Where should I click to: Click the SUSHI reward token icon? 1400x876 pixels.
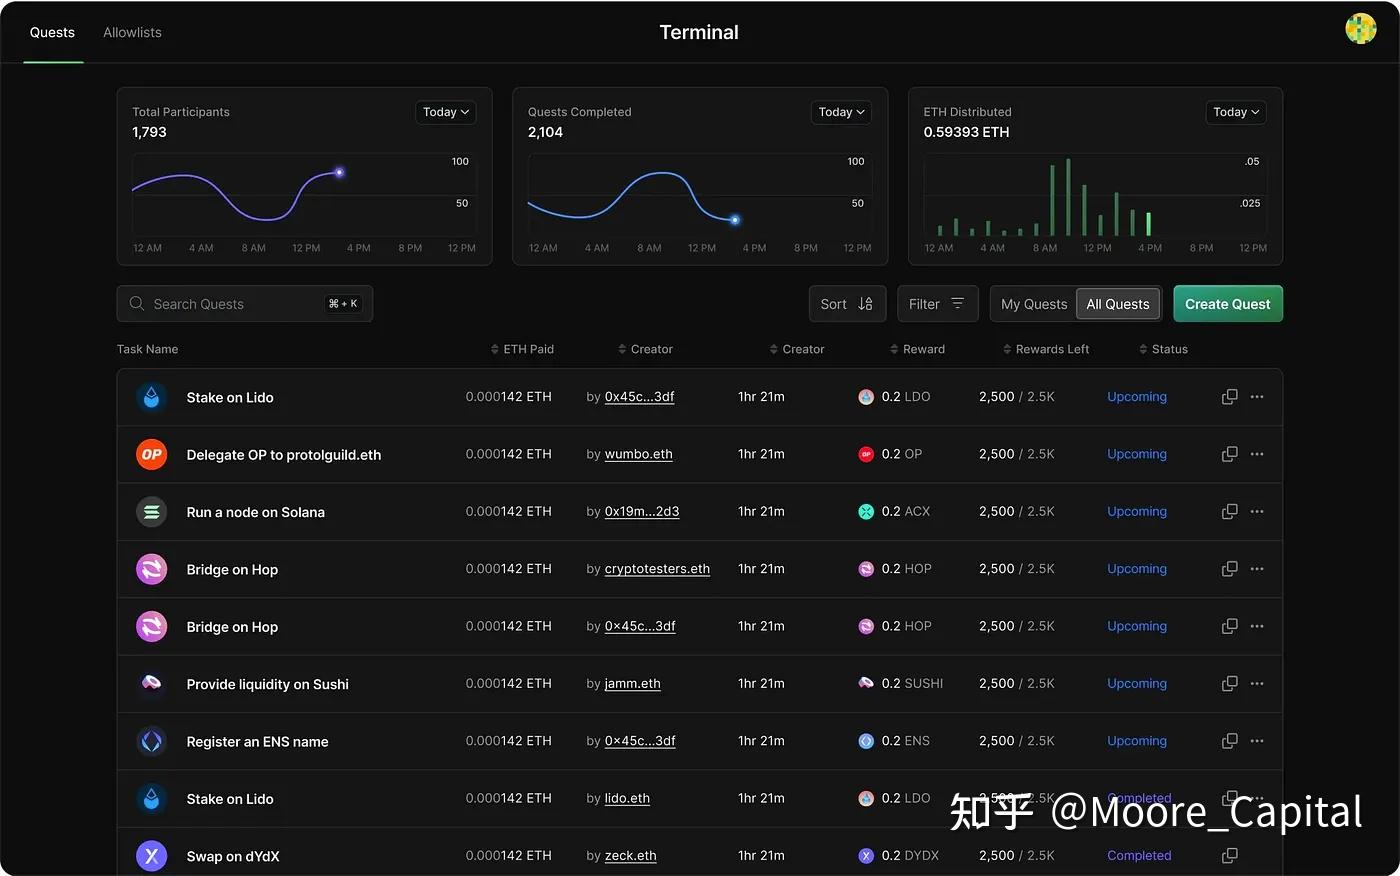pos(866,683)
